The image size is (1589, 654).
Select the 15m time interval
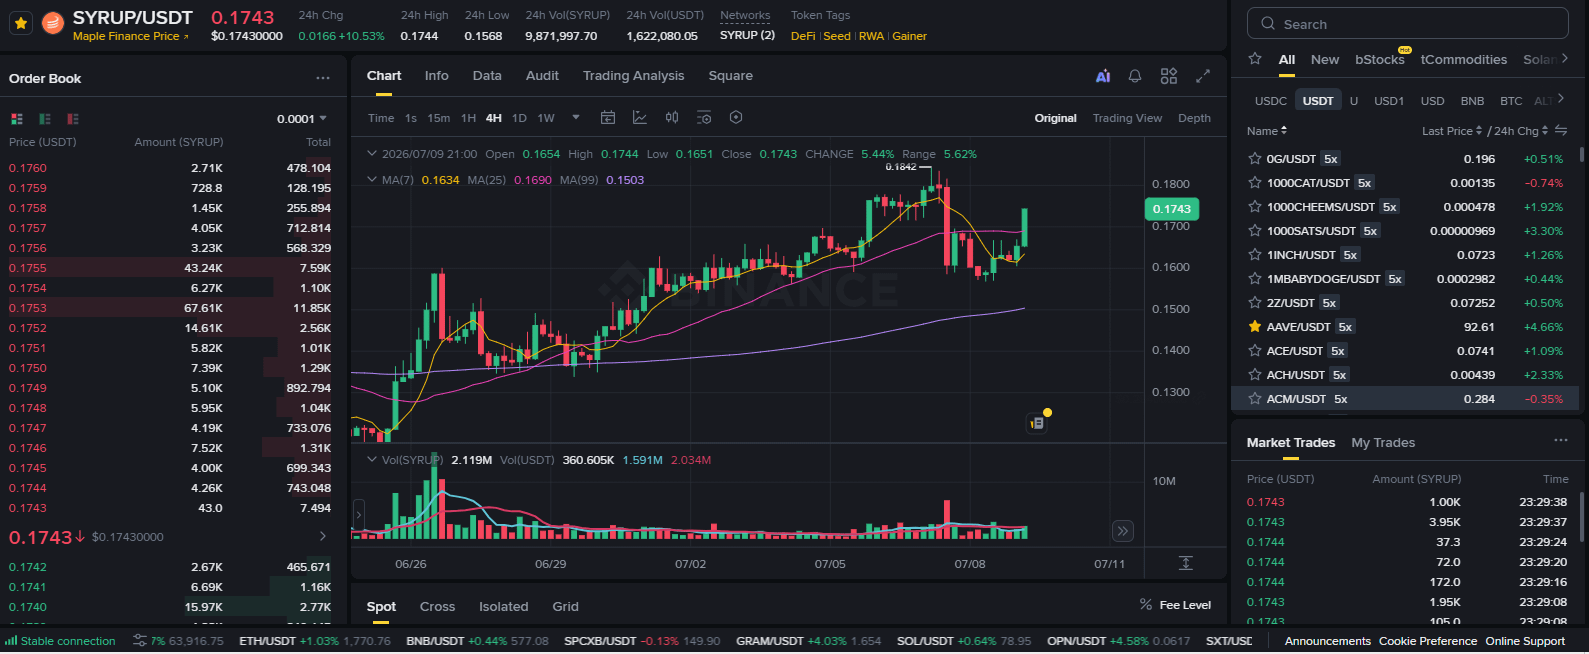[439, 118]
